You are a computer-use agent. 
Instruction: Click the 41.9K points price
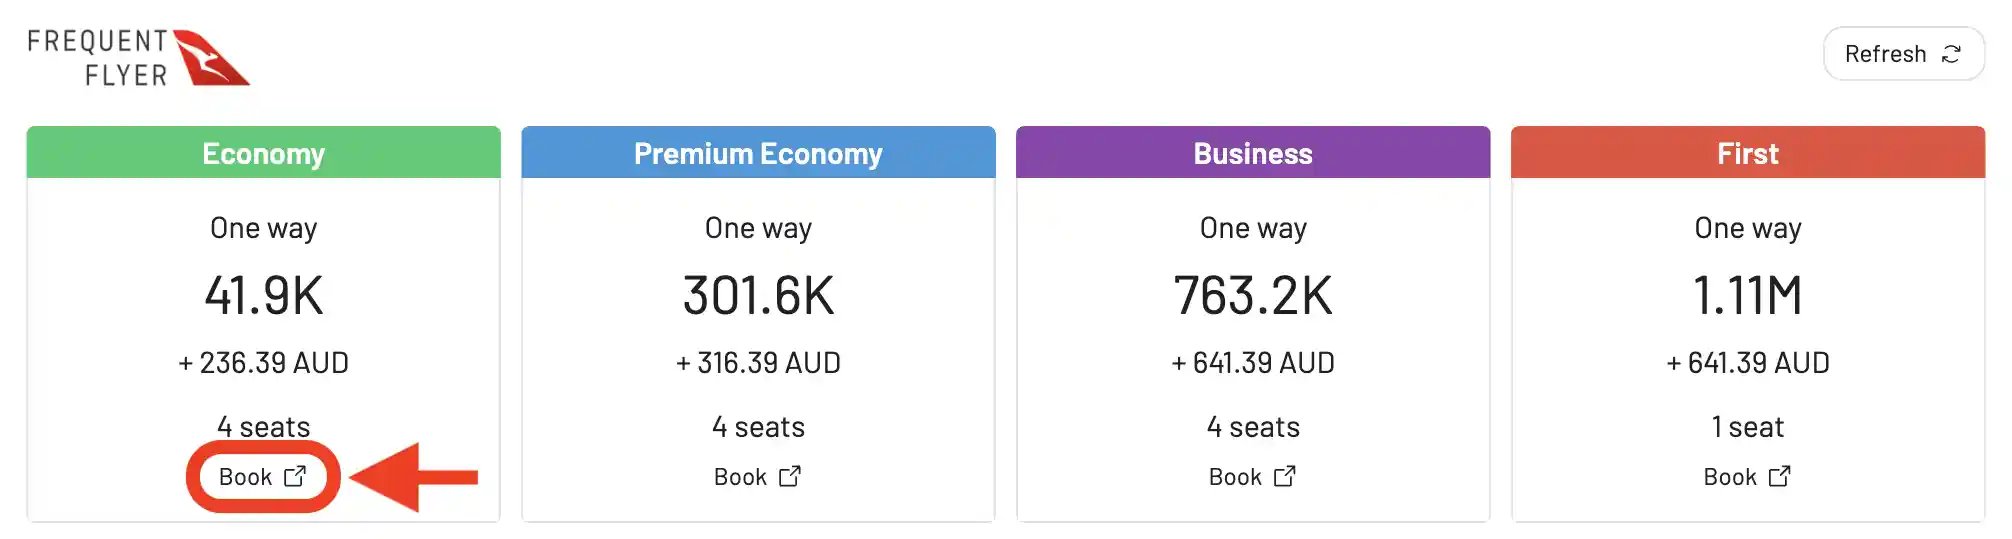coord(264,296)
